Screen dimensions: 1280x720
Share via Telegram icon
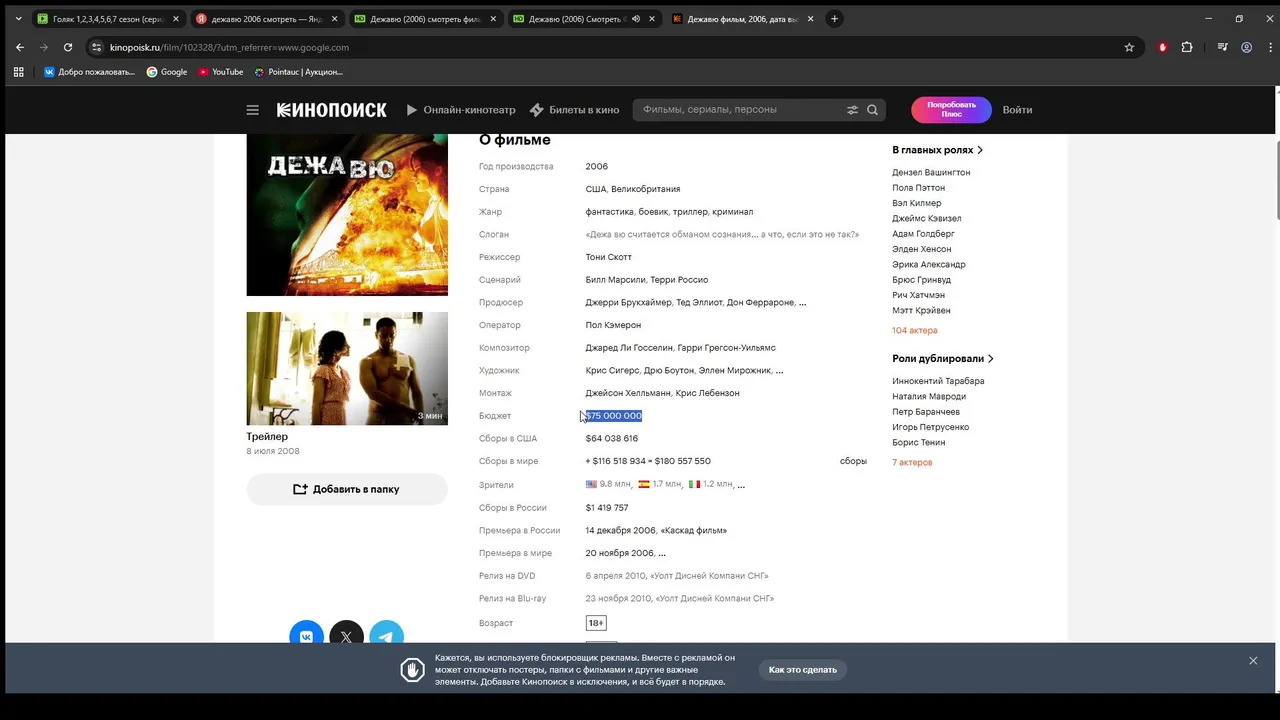pos(386,636)
